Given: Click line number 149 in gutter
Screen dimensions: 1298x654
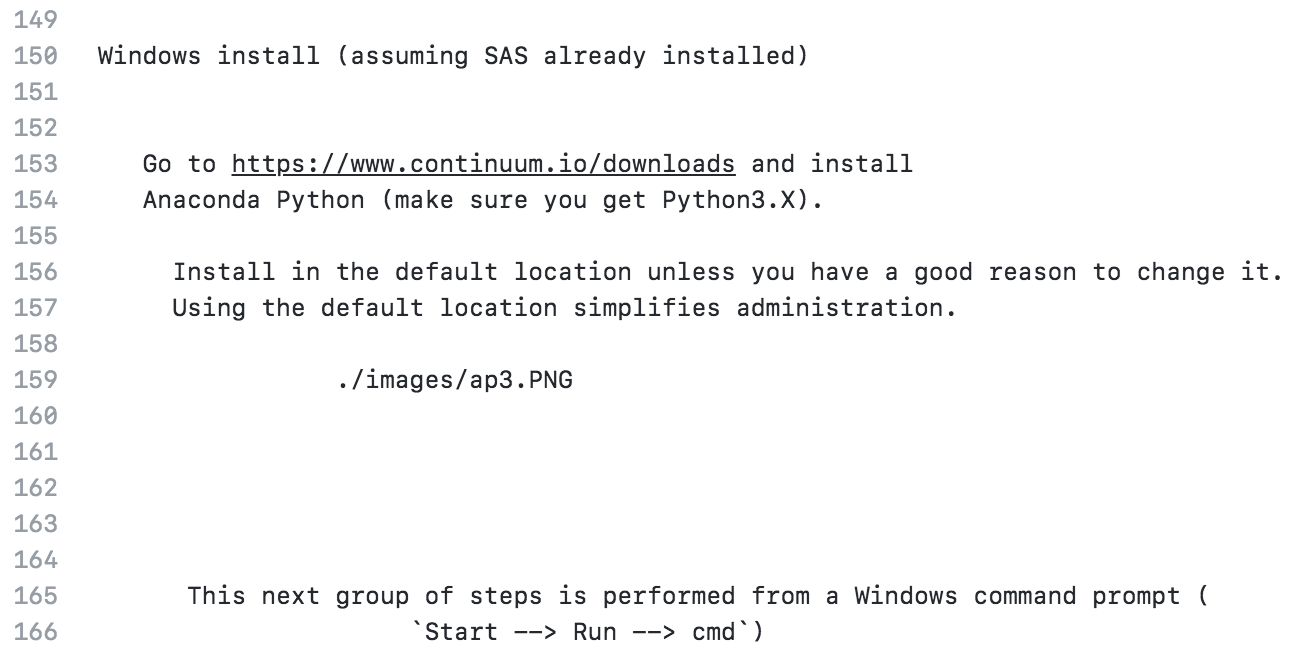Looking at the screenshot, I should [x=36, y=20].
